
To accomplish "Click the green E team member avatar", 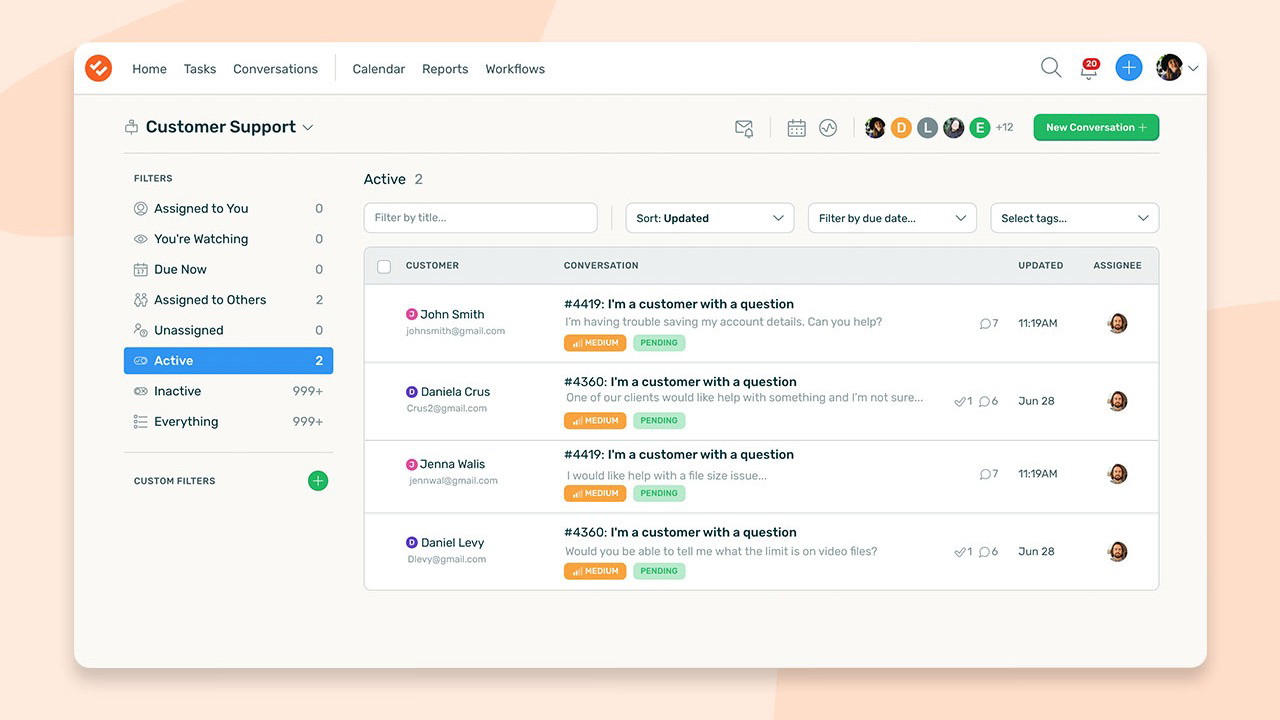I will (979, 128).
